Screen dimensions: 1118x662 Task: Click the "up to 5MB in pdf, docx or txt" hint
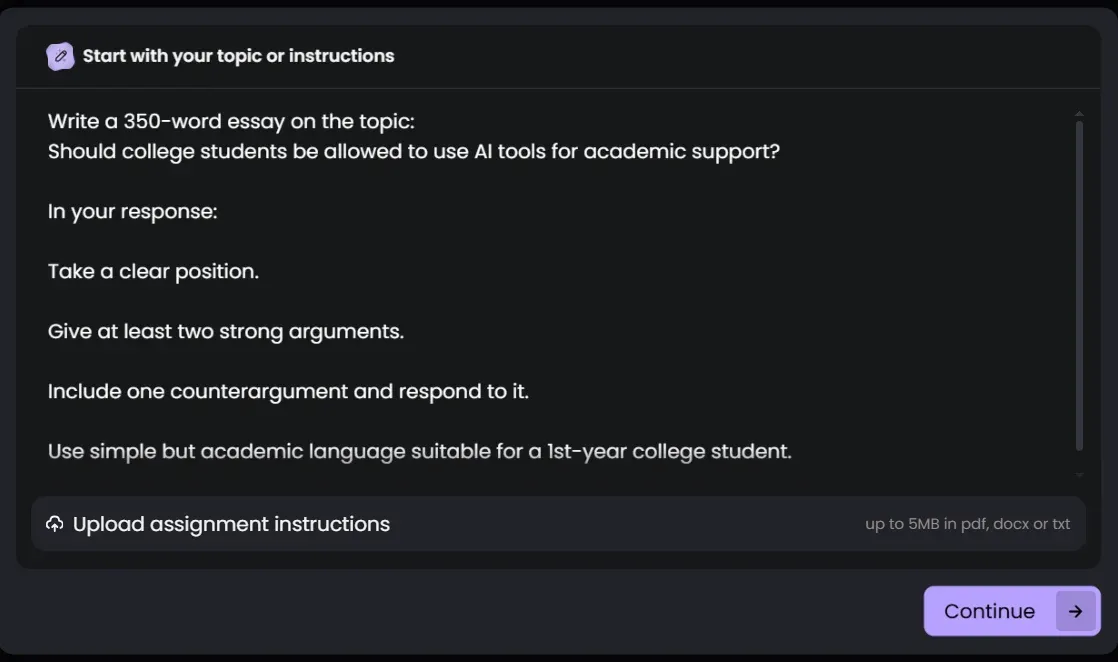coord(967,524)
